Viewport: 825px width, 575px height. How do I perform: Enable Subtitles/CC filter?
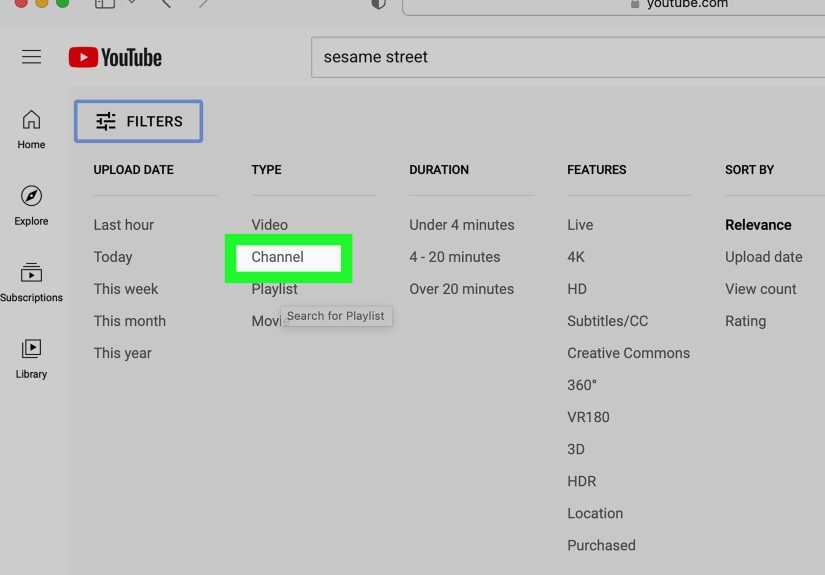pyautogui.click(x=608, y=321)
